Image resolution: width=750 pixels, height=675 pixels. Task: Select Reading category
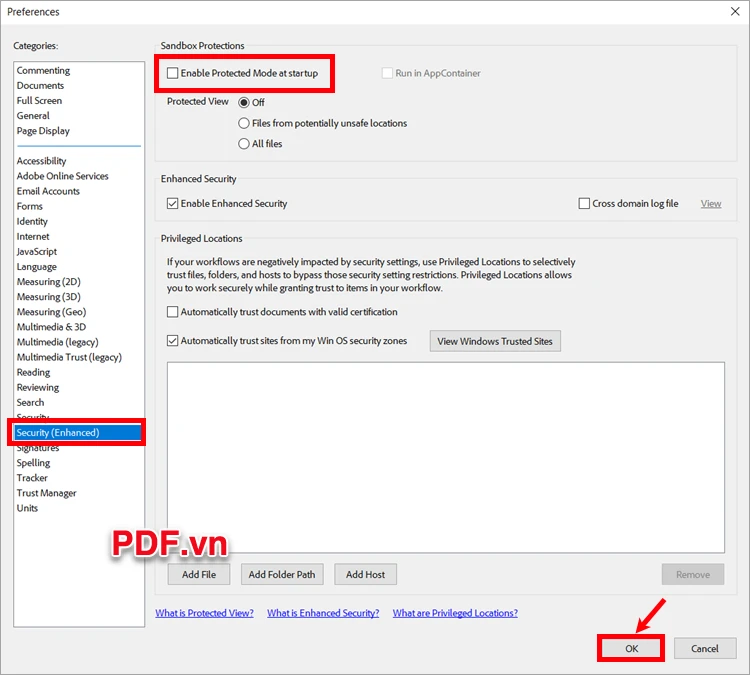pyautogui.click(x=33, y=372)
